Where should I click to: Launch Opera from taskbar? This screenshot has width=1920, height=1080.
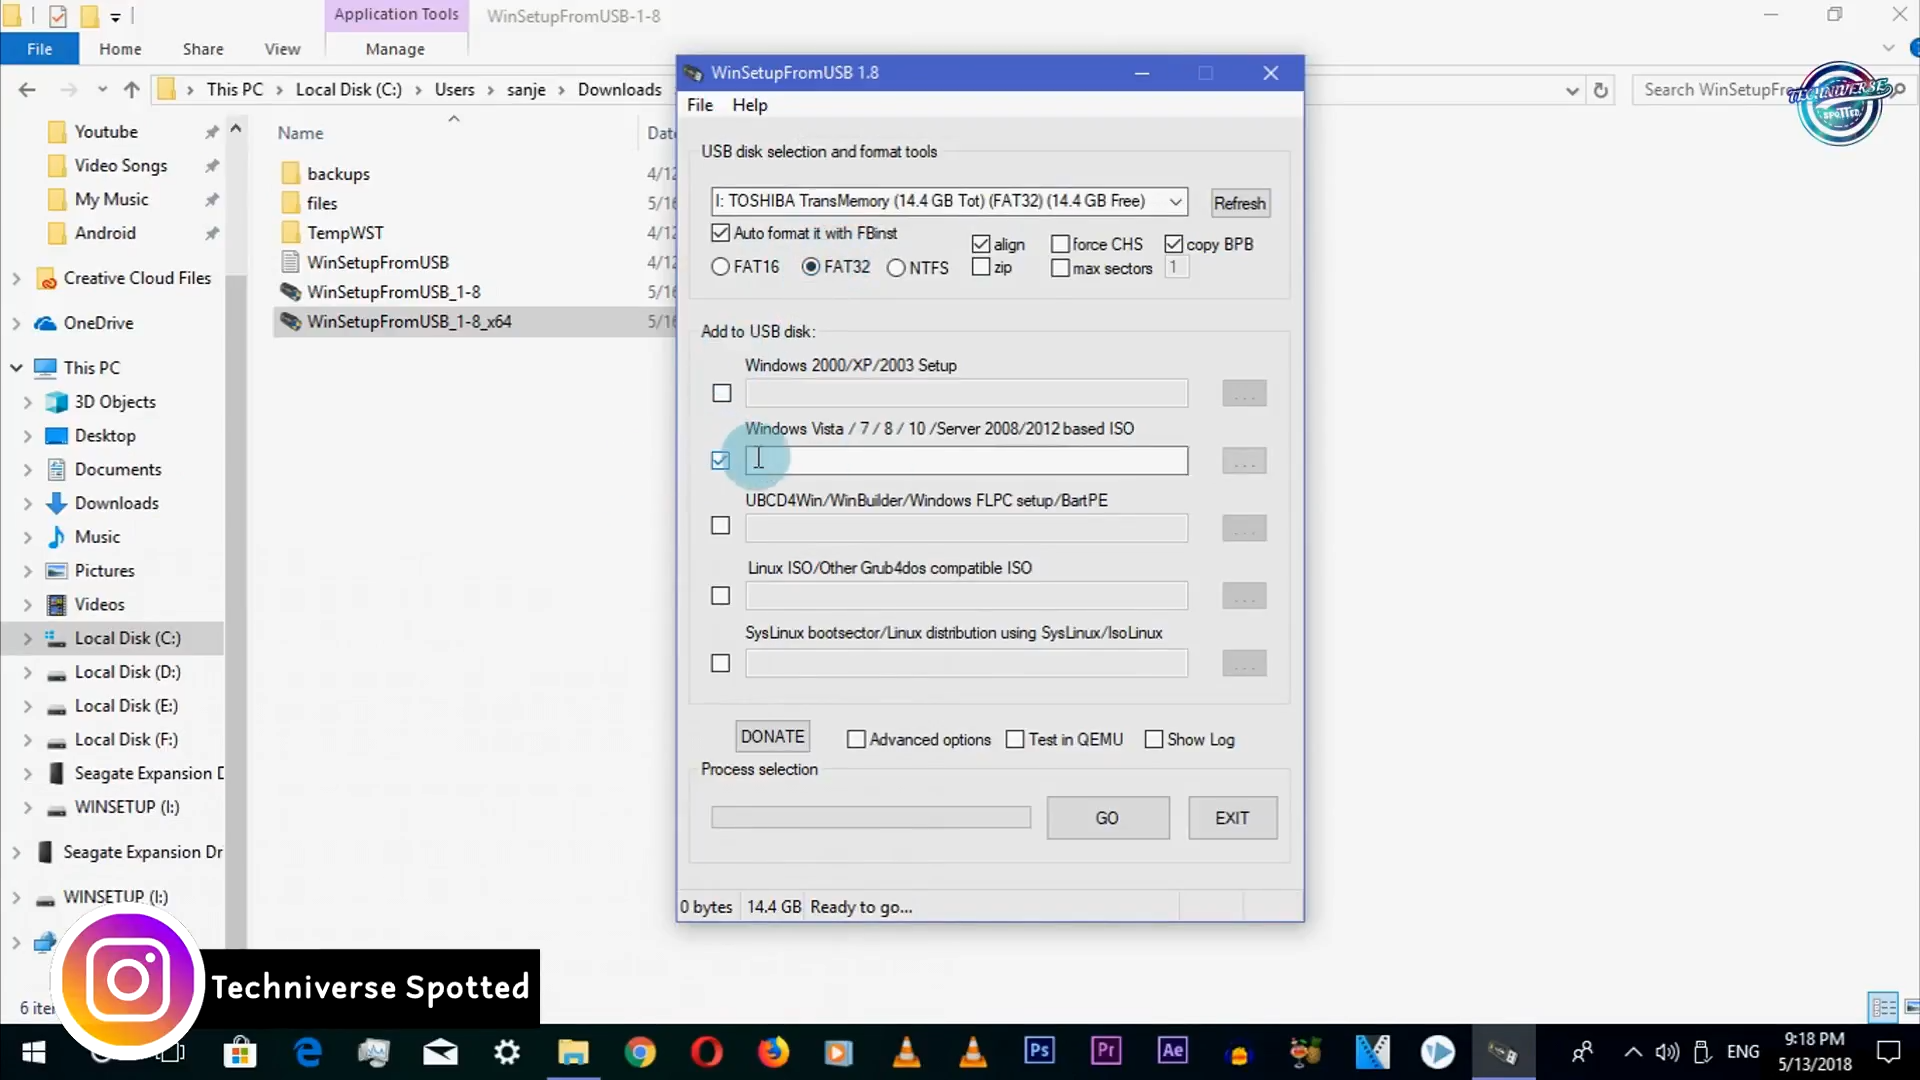(x=706, y=1052)
